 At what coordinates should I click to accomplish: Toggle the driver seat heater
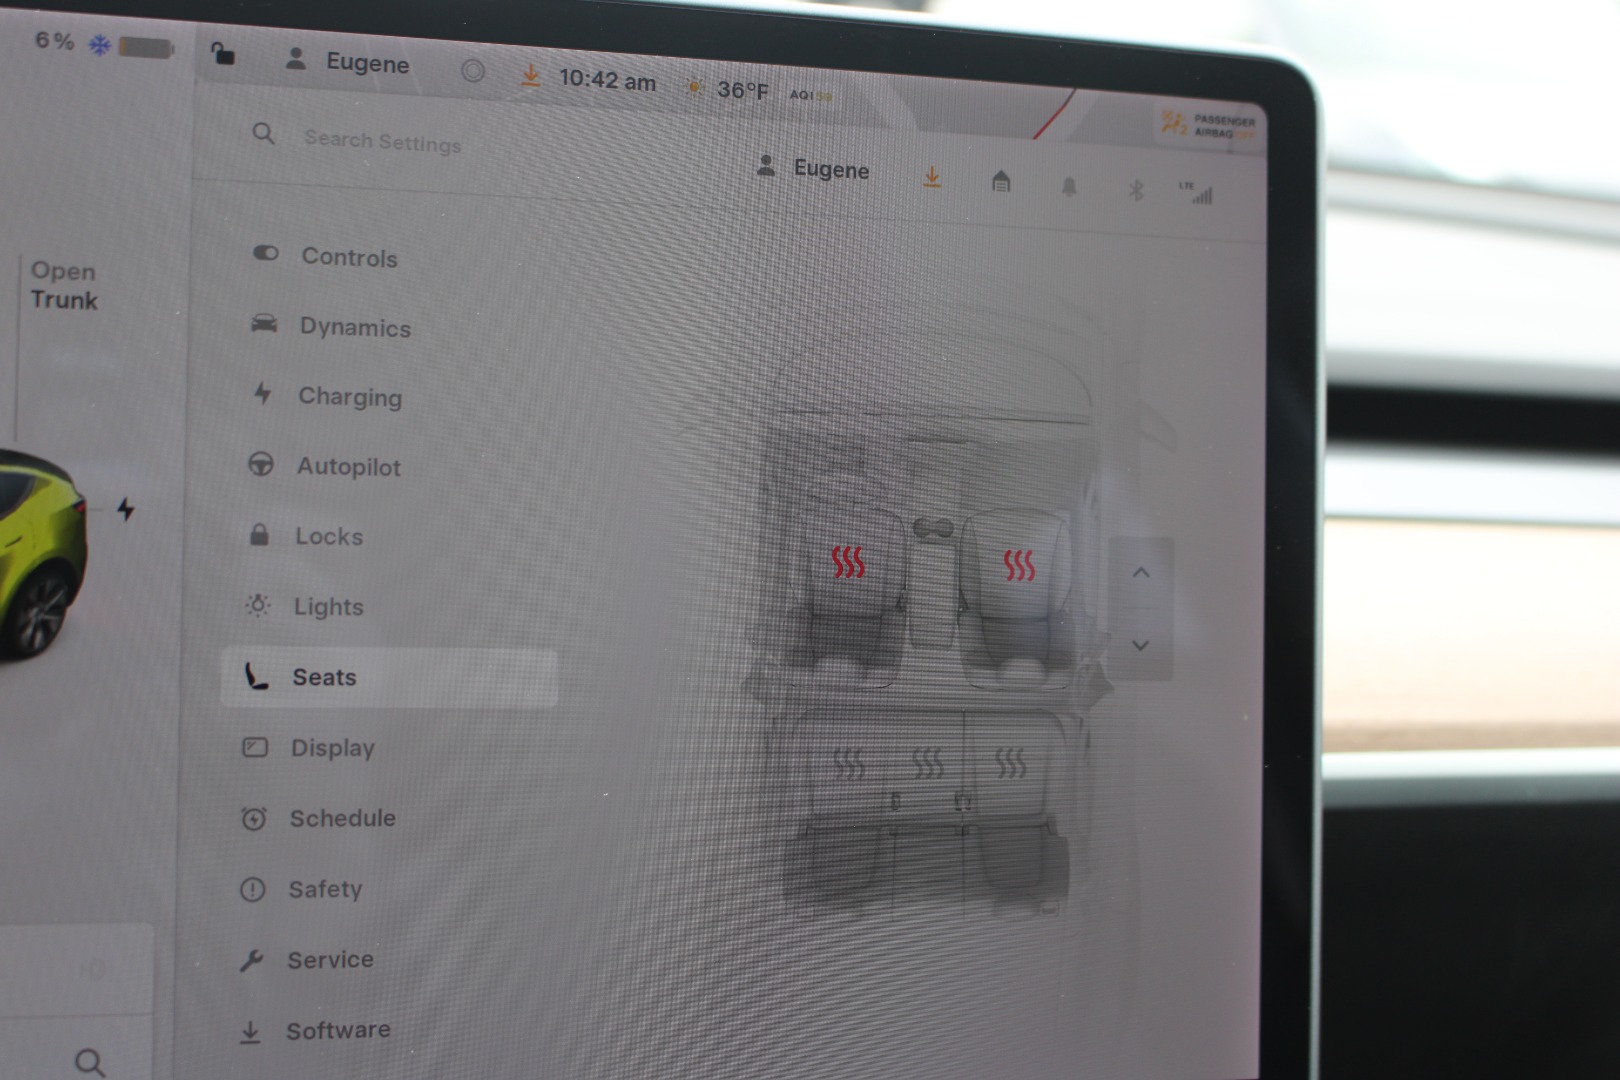click(848, 562)
